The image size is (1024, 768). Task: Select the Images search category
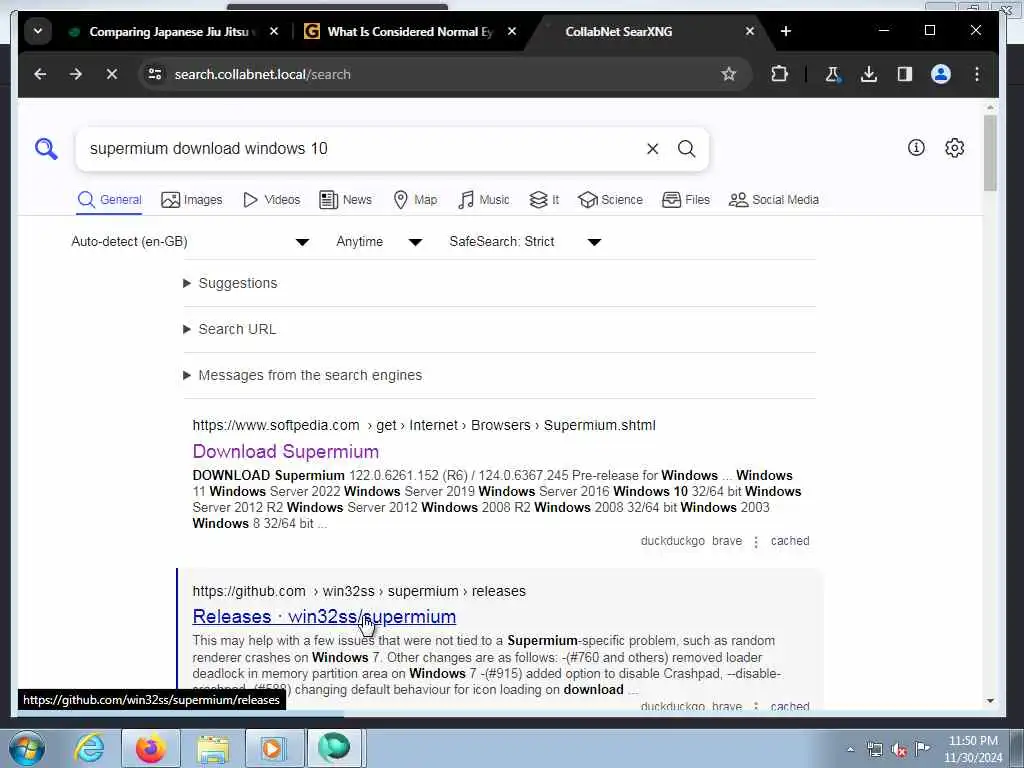[191, 200]
